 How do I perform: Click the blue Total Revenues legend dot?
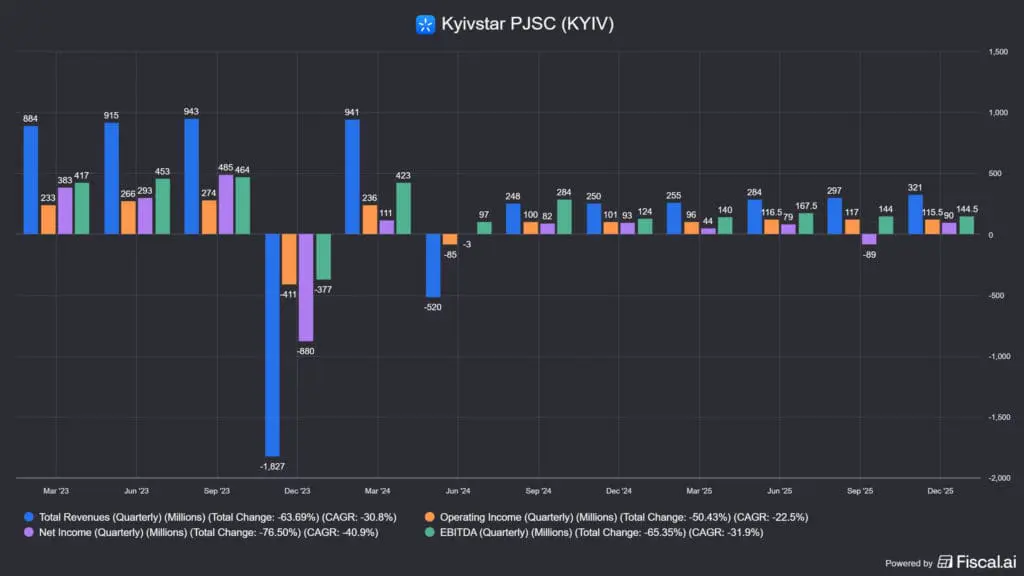pyautogui.click(x=29, y=517)
